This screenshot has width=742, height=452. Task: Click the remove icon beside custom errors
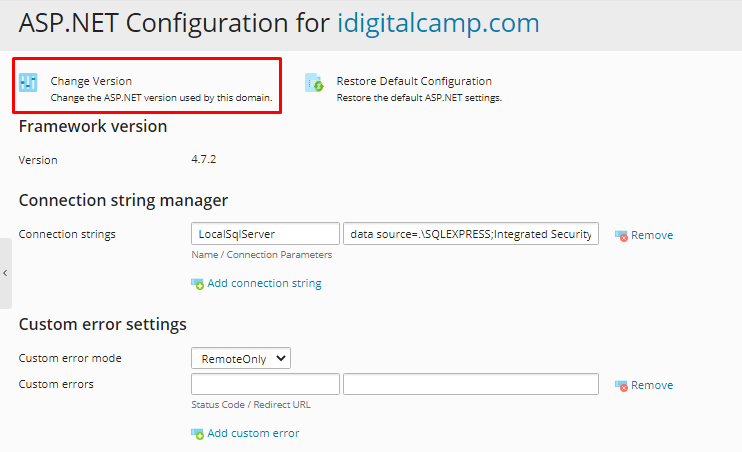621,386
